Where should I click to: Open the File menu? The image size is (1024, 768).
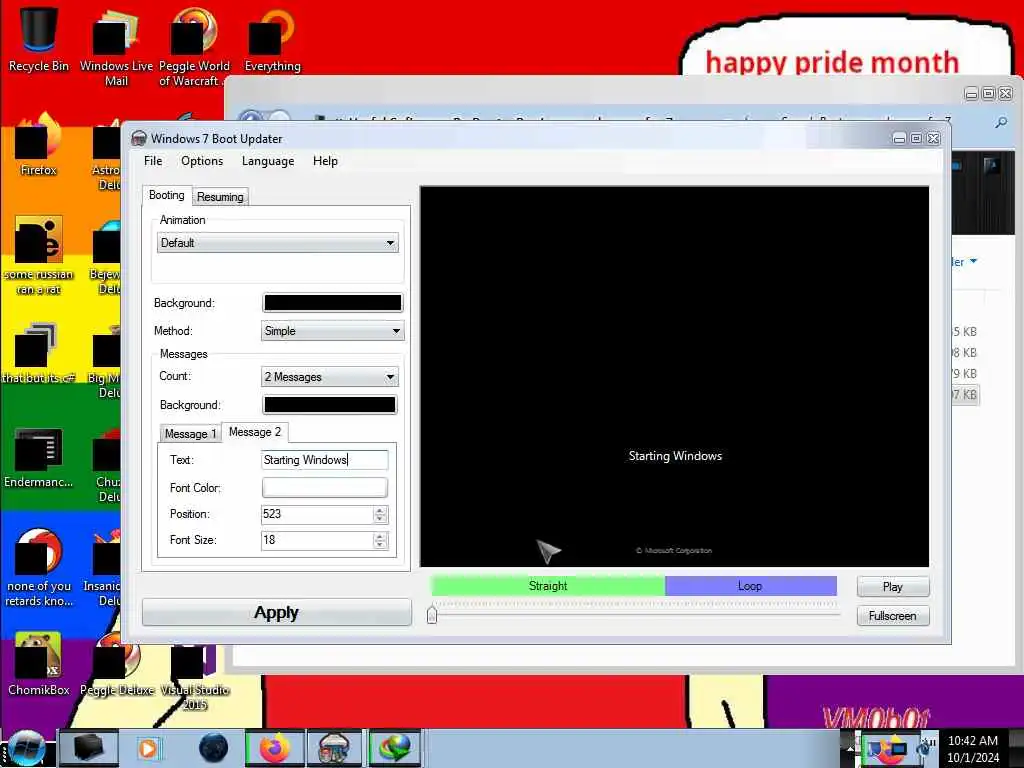click(153, 161)
